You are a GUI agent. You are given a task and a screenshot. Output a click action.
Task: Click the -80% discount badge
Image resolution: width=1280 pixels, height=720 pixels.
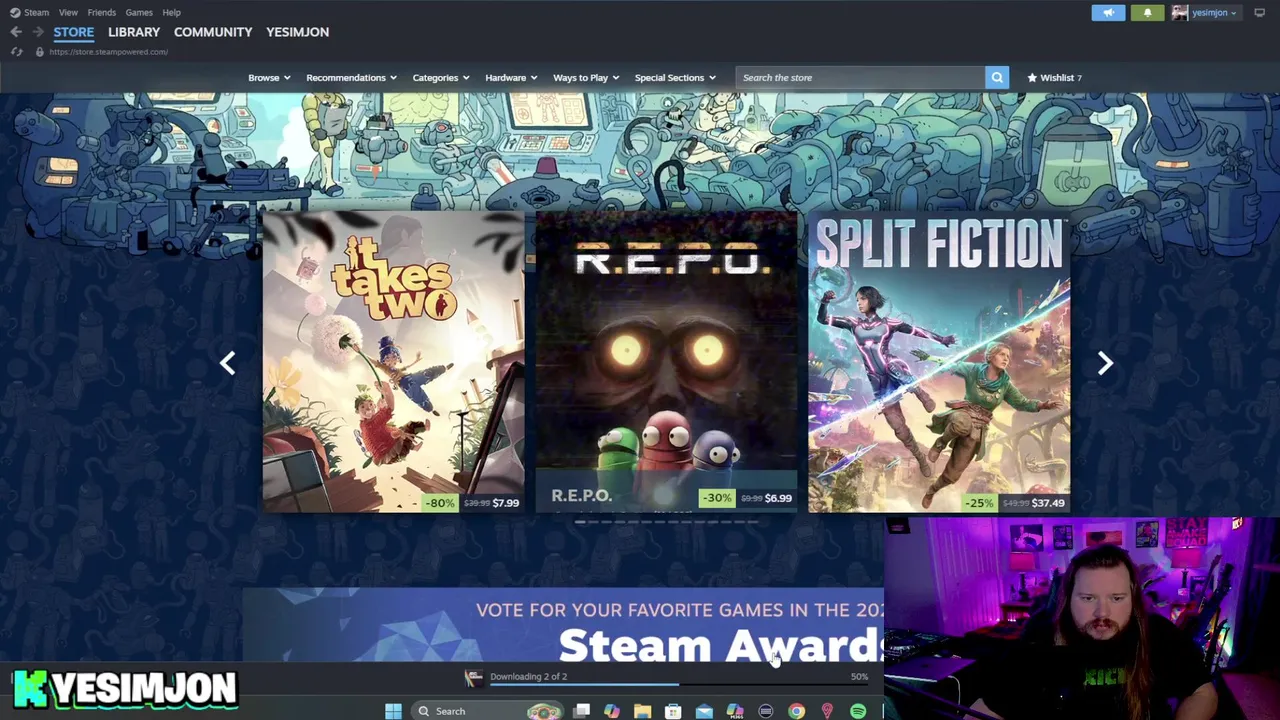439,503
